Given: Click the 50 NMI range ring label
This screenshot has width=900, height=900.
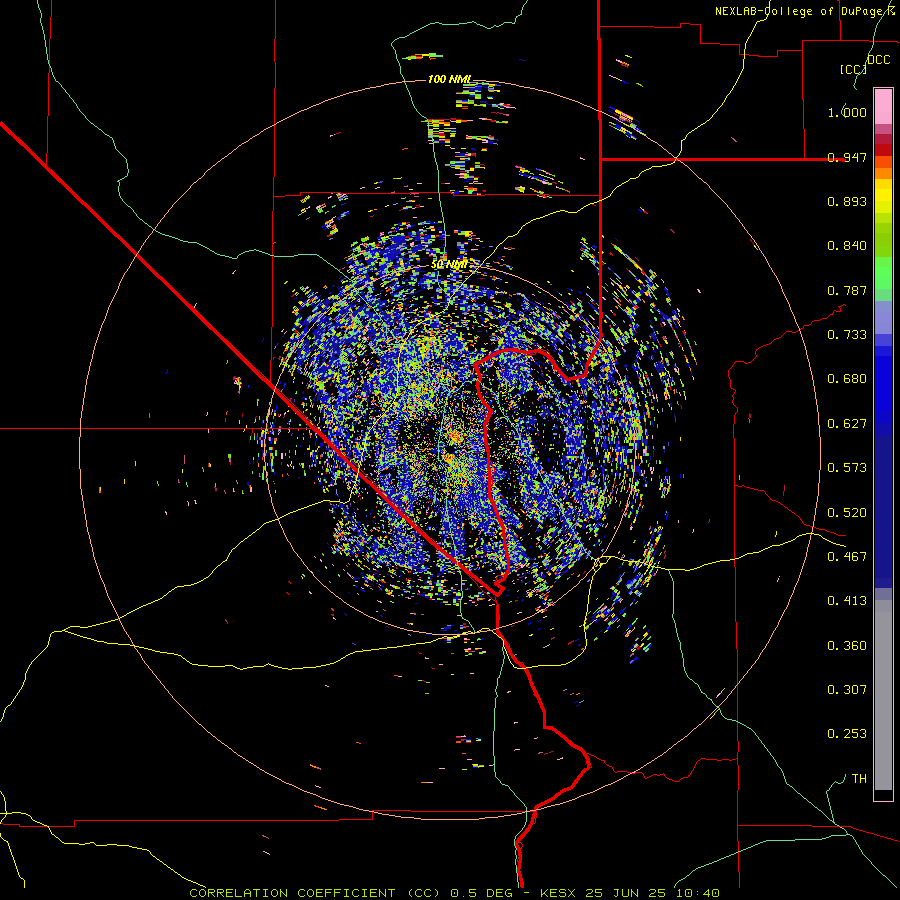Looking at the screenshot, I should tap(449, 265).
